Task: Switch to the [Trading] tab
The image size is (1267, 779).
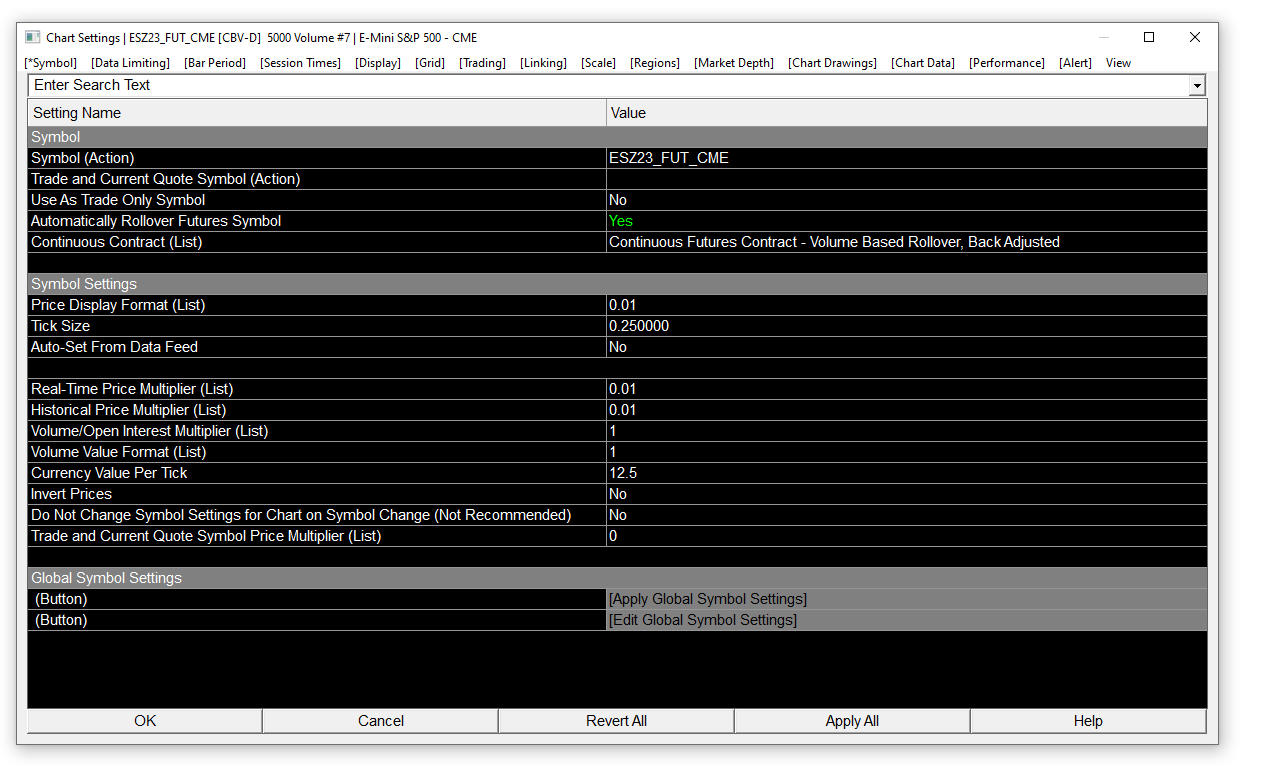Action: (482, 63)
